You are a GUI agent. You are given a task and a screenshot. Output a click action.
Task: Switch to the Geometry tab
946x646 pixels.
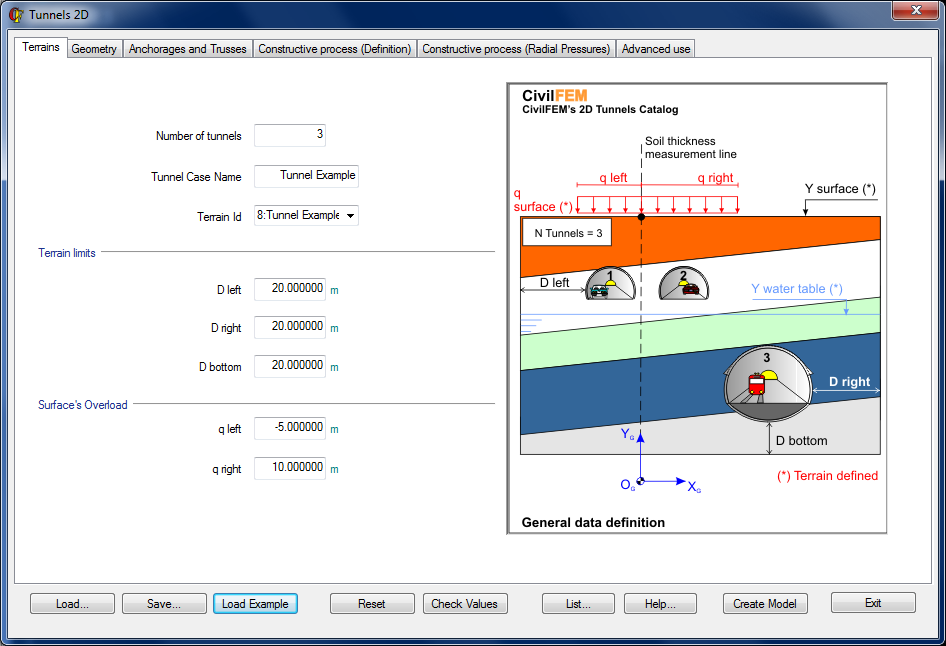94,48
